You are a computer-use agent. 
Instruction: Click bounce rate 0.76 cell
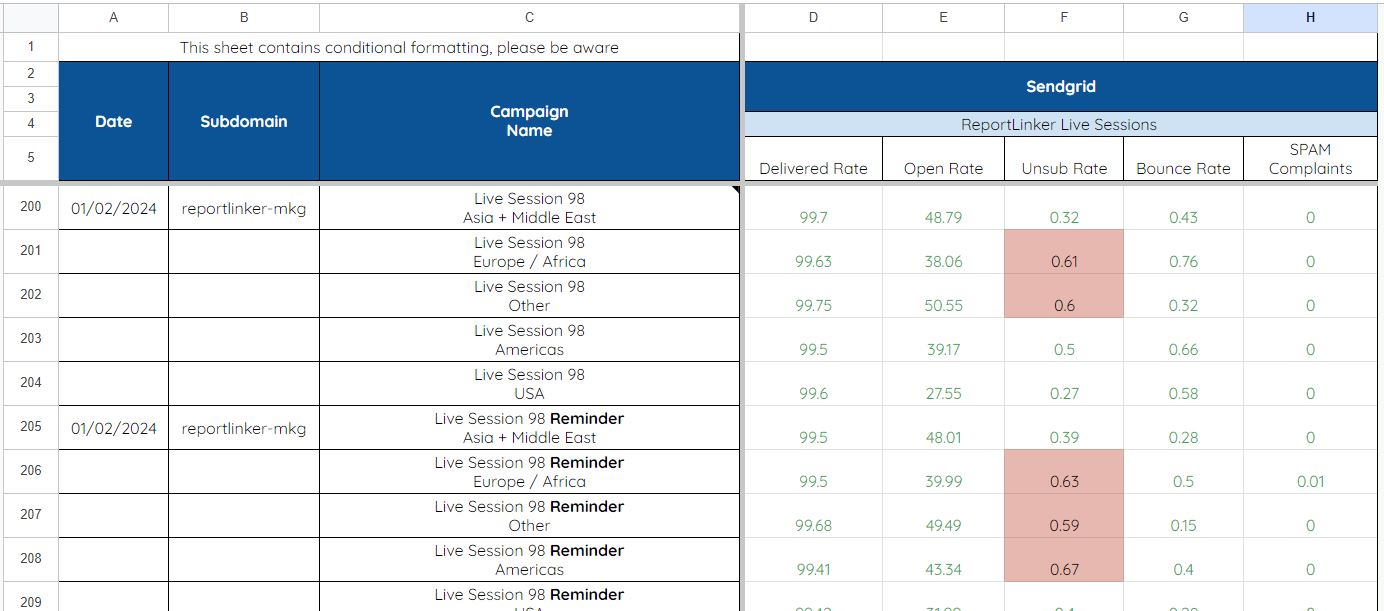(1183, 252)
